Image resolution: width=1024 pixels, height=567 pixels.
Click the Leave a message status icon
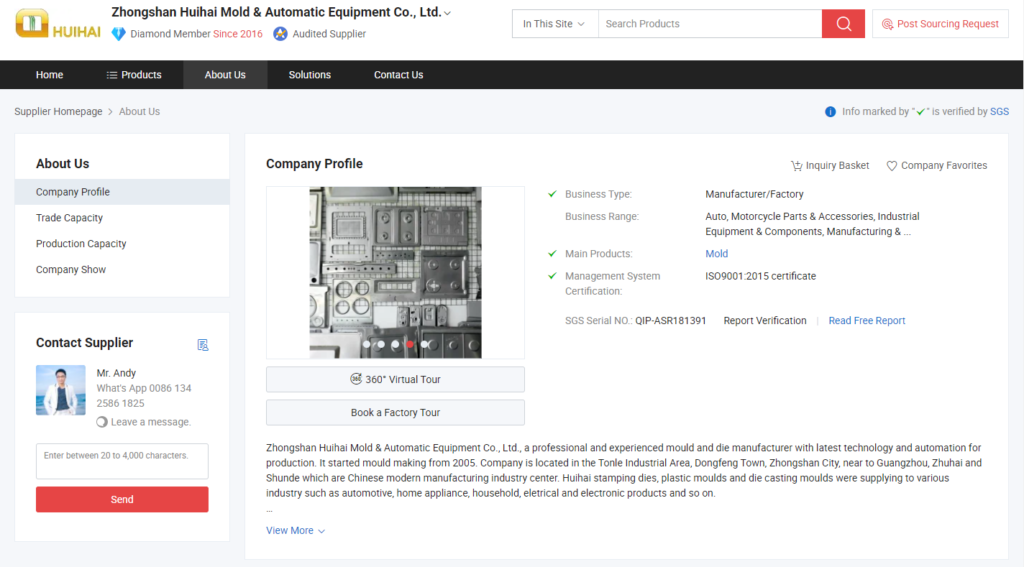click(102, 422)
